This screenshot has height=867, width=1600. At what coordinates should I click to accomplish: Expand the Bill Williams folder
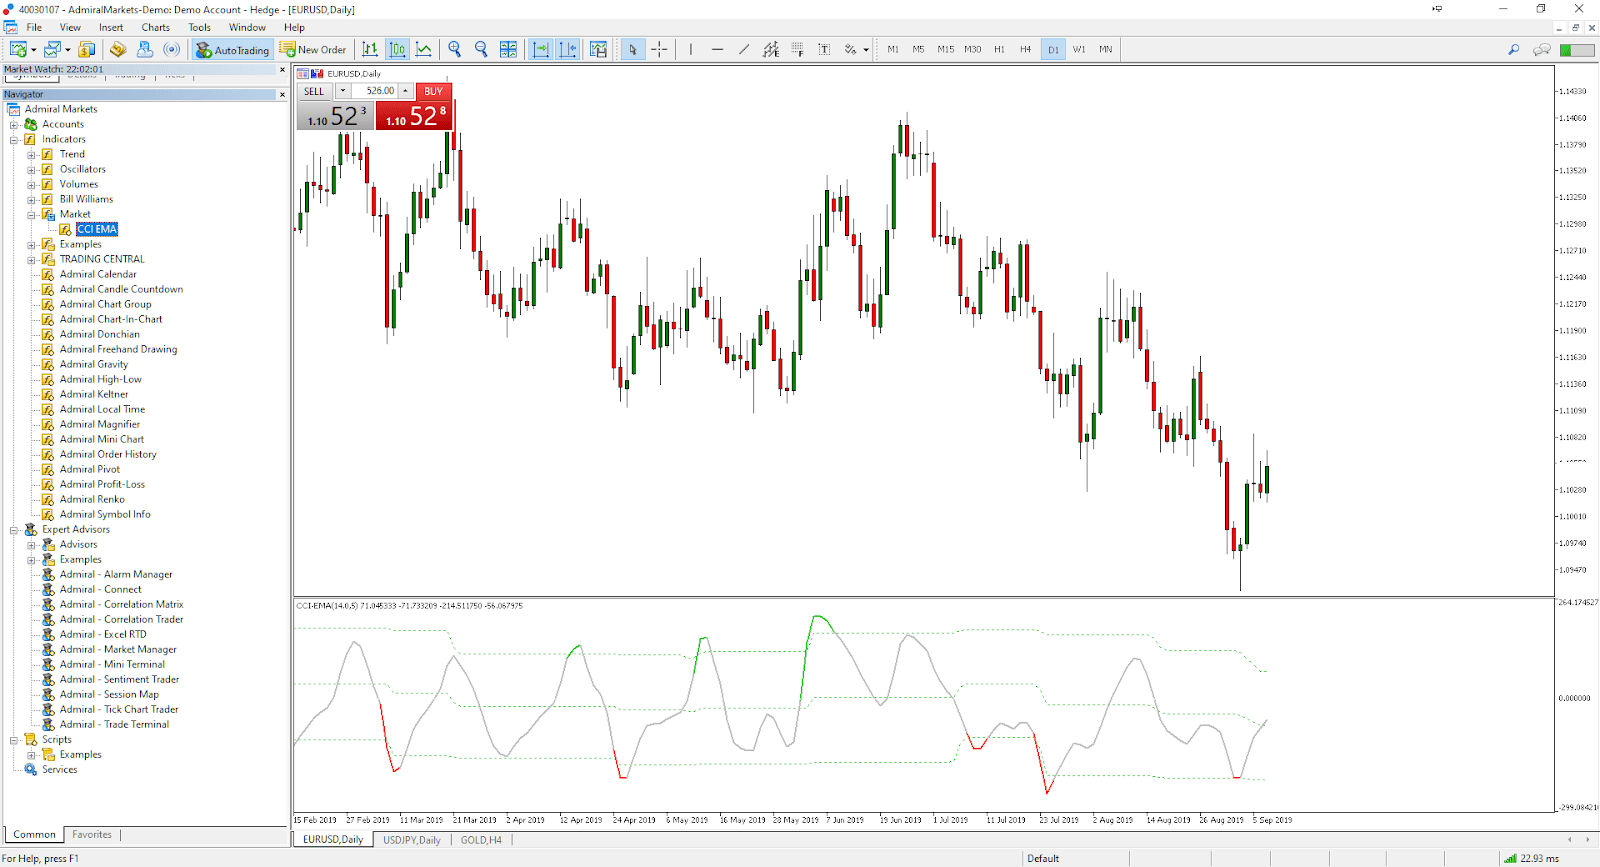[31, 200]
